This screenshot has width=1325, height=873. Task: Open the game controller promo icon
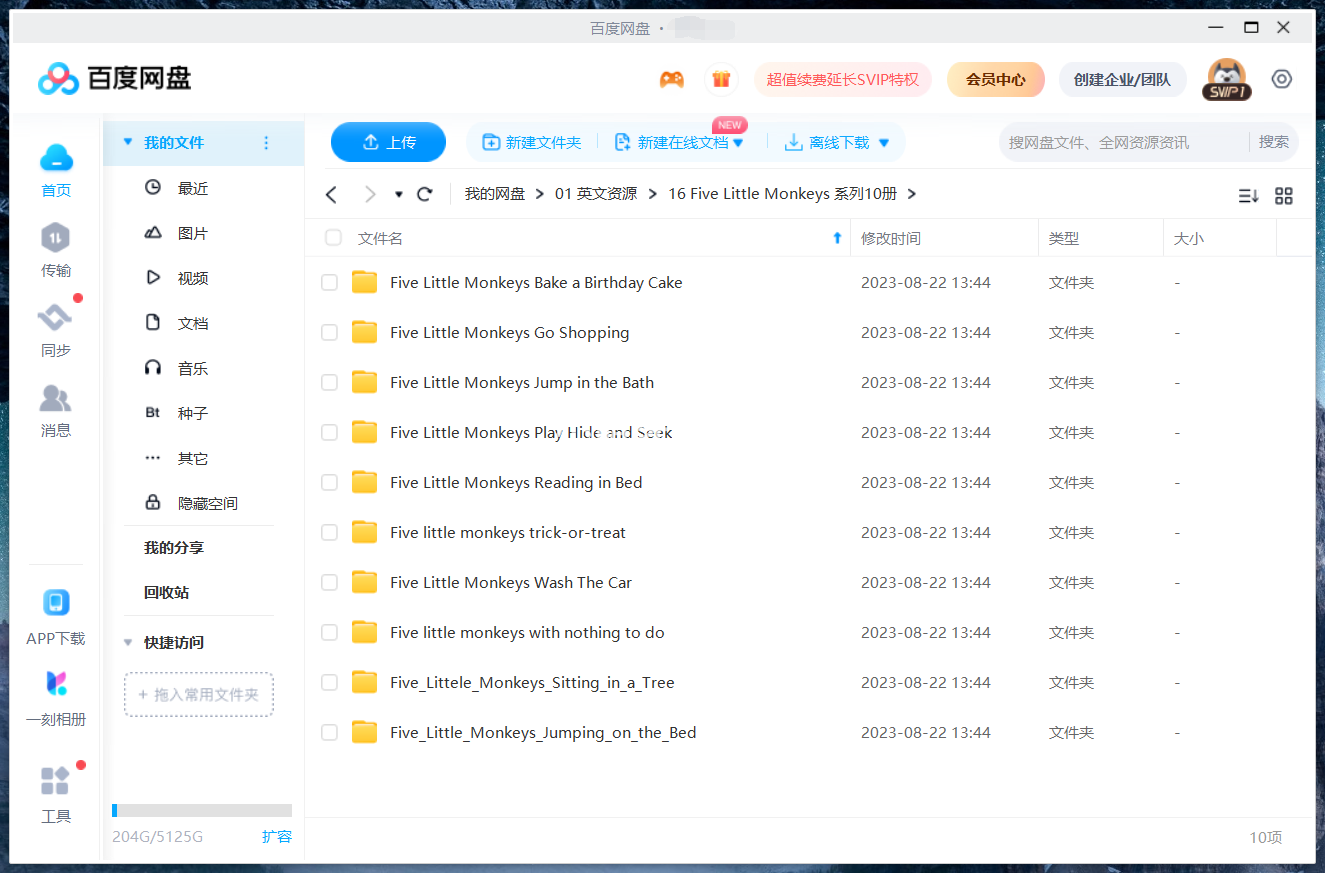(671, 78)
